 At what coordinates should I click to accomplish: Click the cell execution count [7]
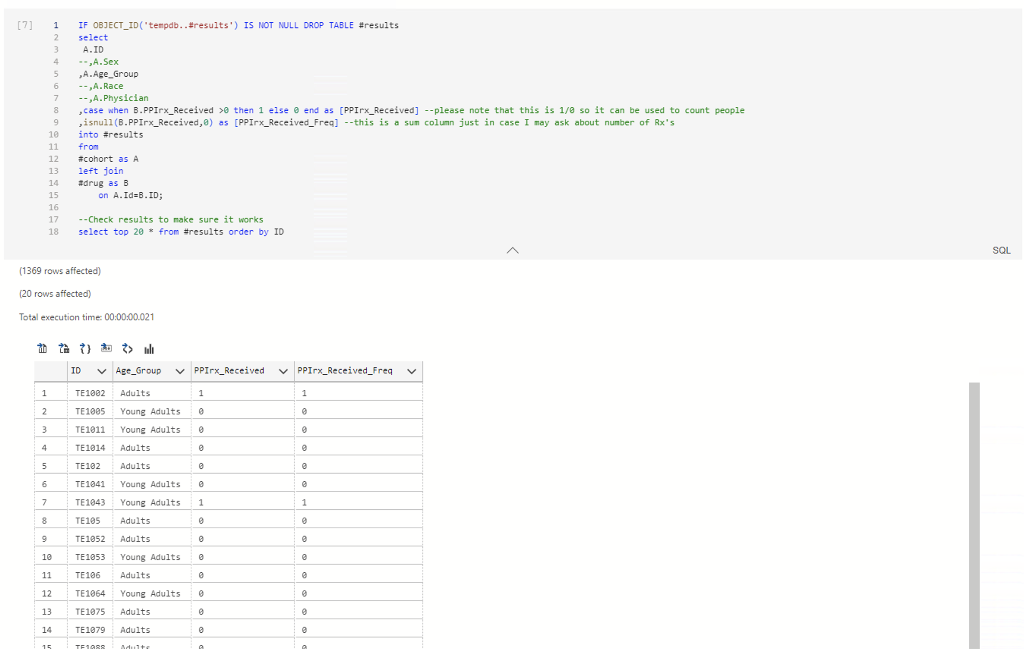click(x=25, y=25)
